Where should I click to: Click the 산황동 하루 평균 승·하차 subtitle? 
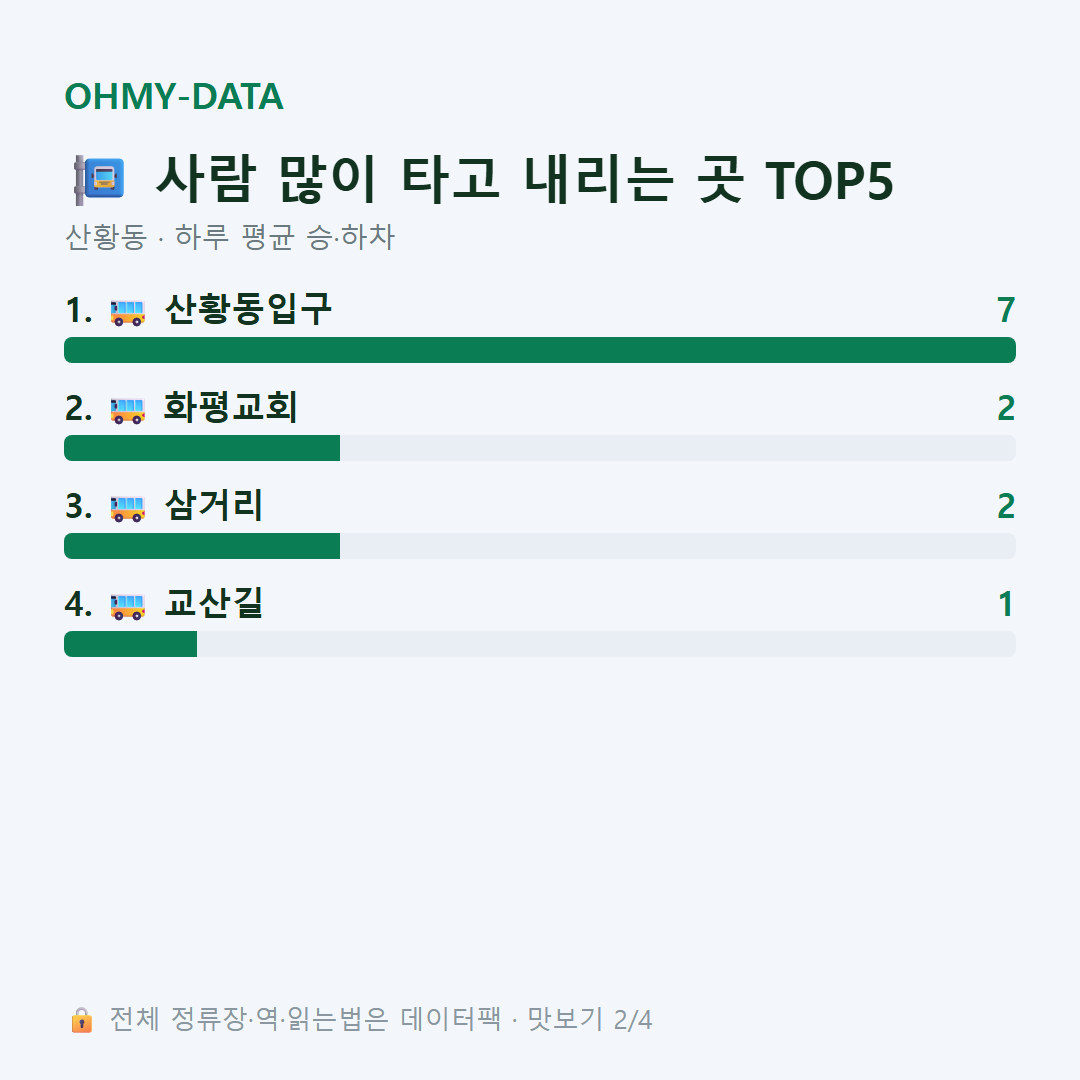tap(229, 237)
